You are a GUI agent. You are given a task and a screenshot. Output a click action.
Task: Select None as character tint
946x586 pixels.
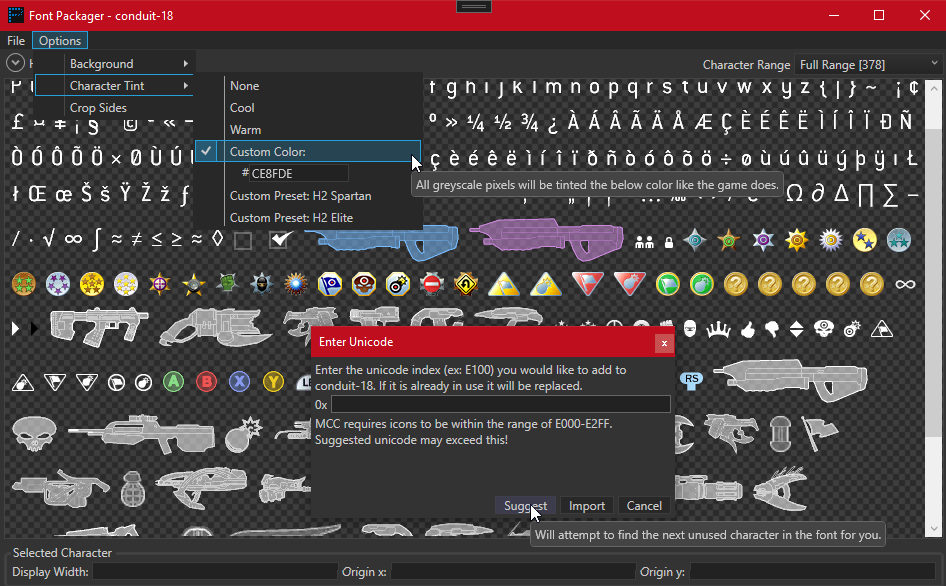[x=308, y=86]
